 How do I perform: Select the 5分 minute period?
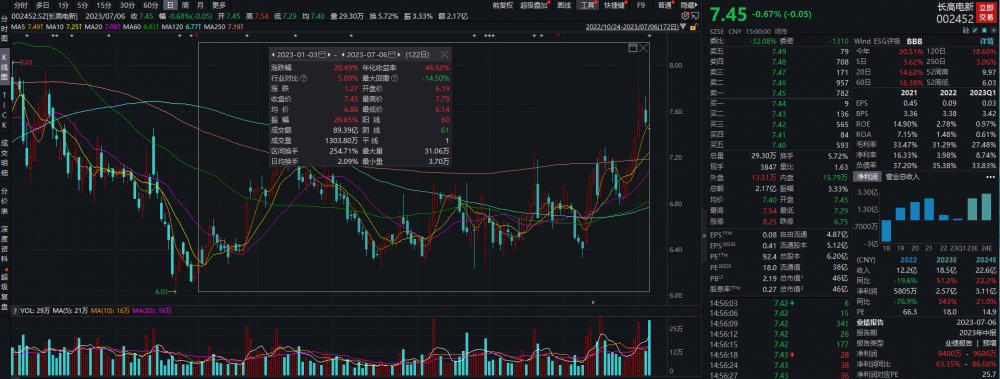point(83,4)
